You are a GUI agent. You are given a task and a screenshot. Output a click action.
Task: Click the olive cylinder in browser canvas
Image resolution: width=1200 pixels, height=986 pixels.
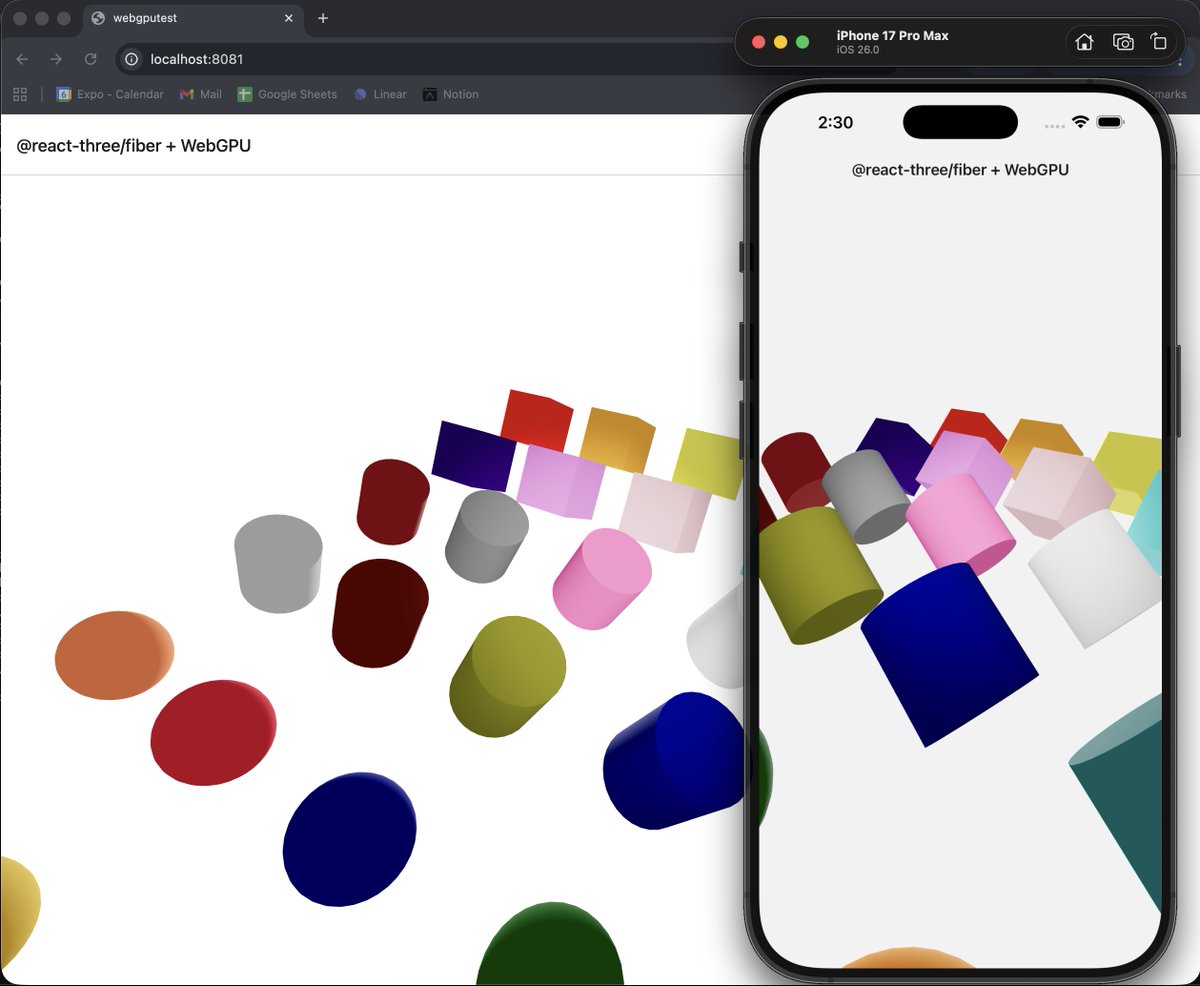(x=507, y=677)
